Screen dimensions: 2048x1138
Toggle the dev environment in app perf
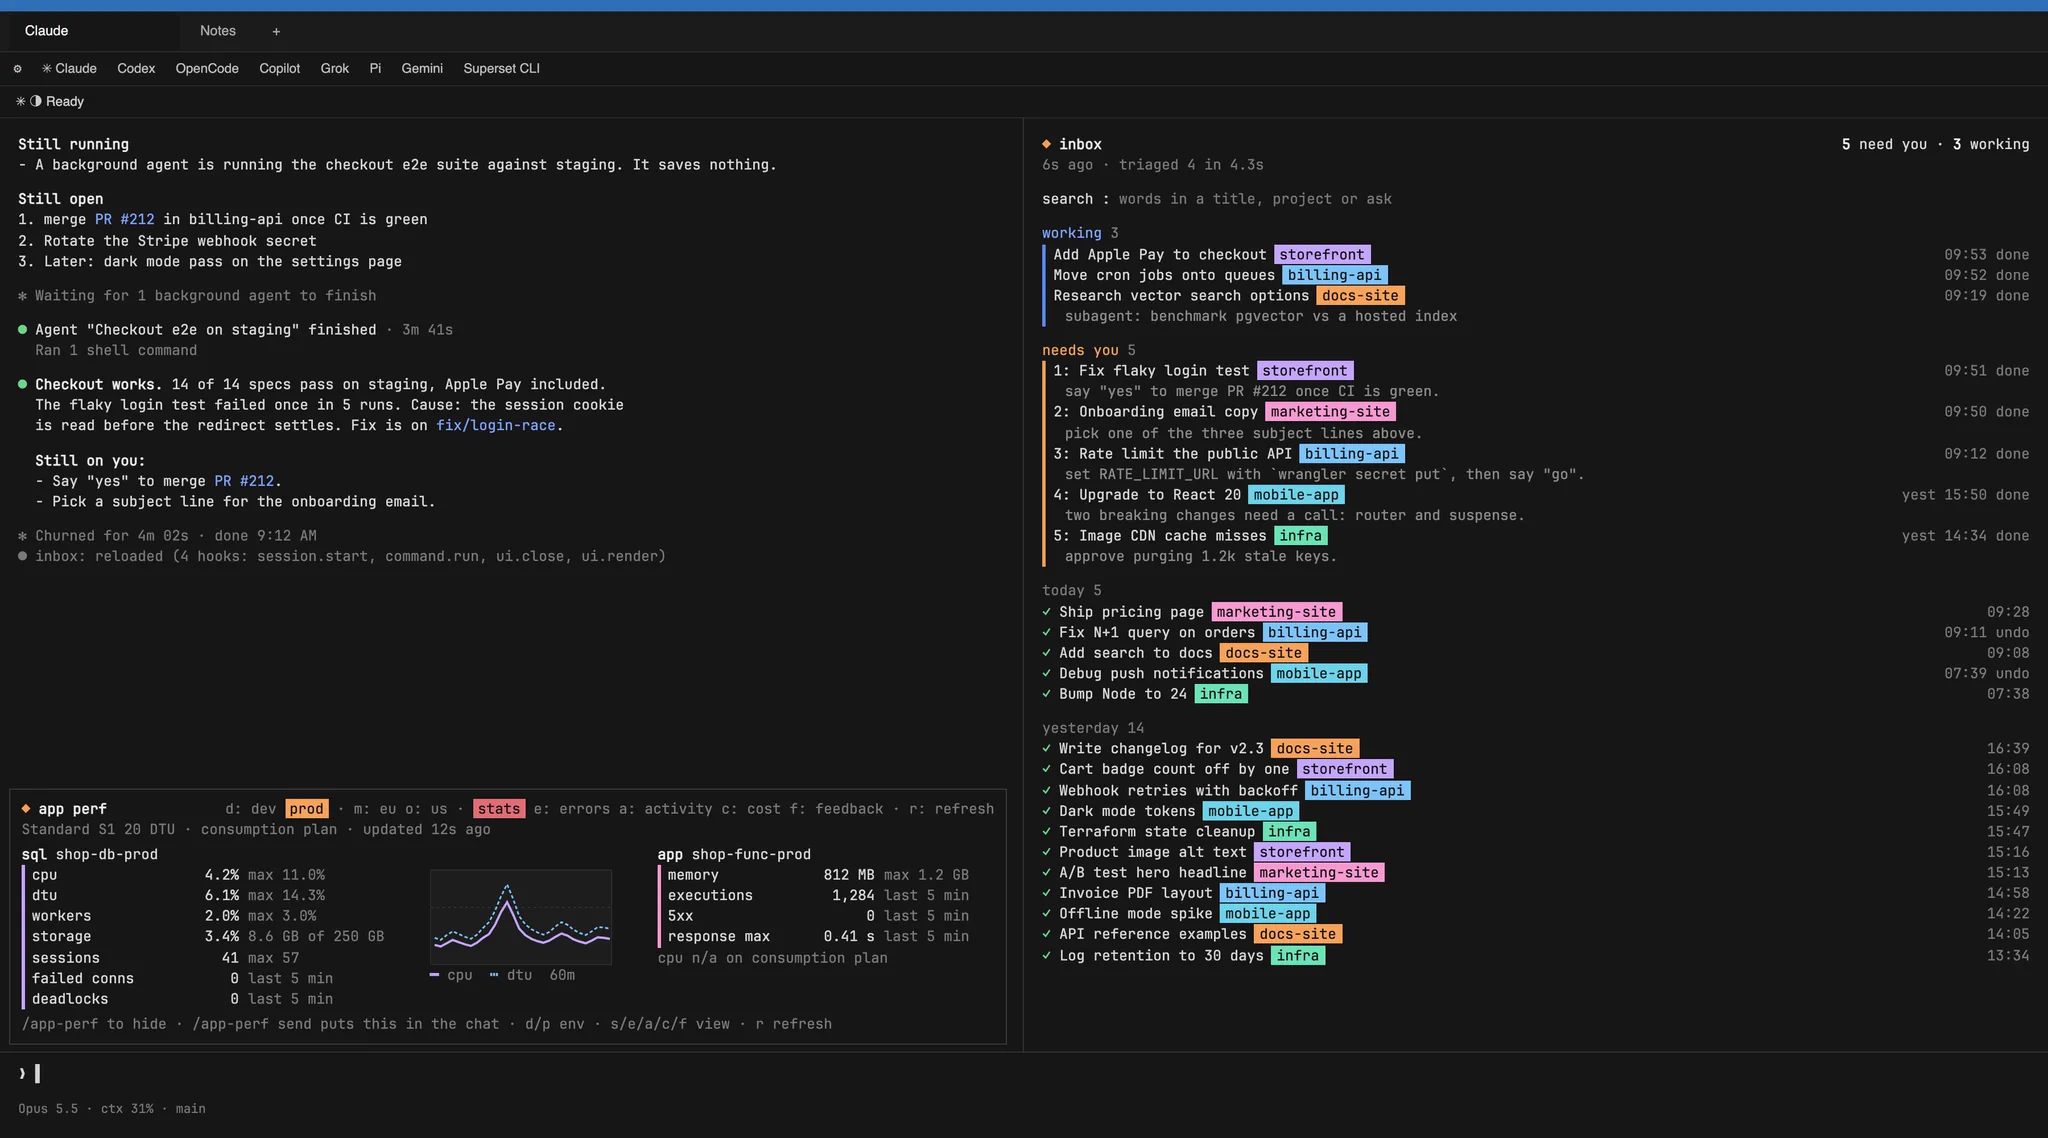(251, 809)
